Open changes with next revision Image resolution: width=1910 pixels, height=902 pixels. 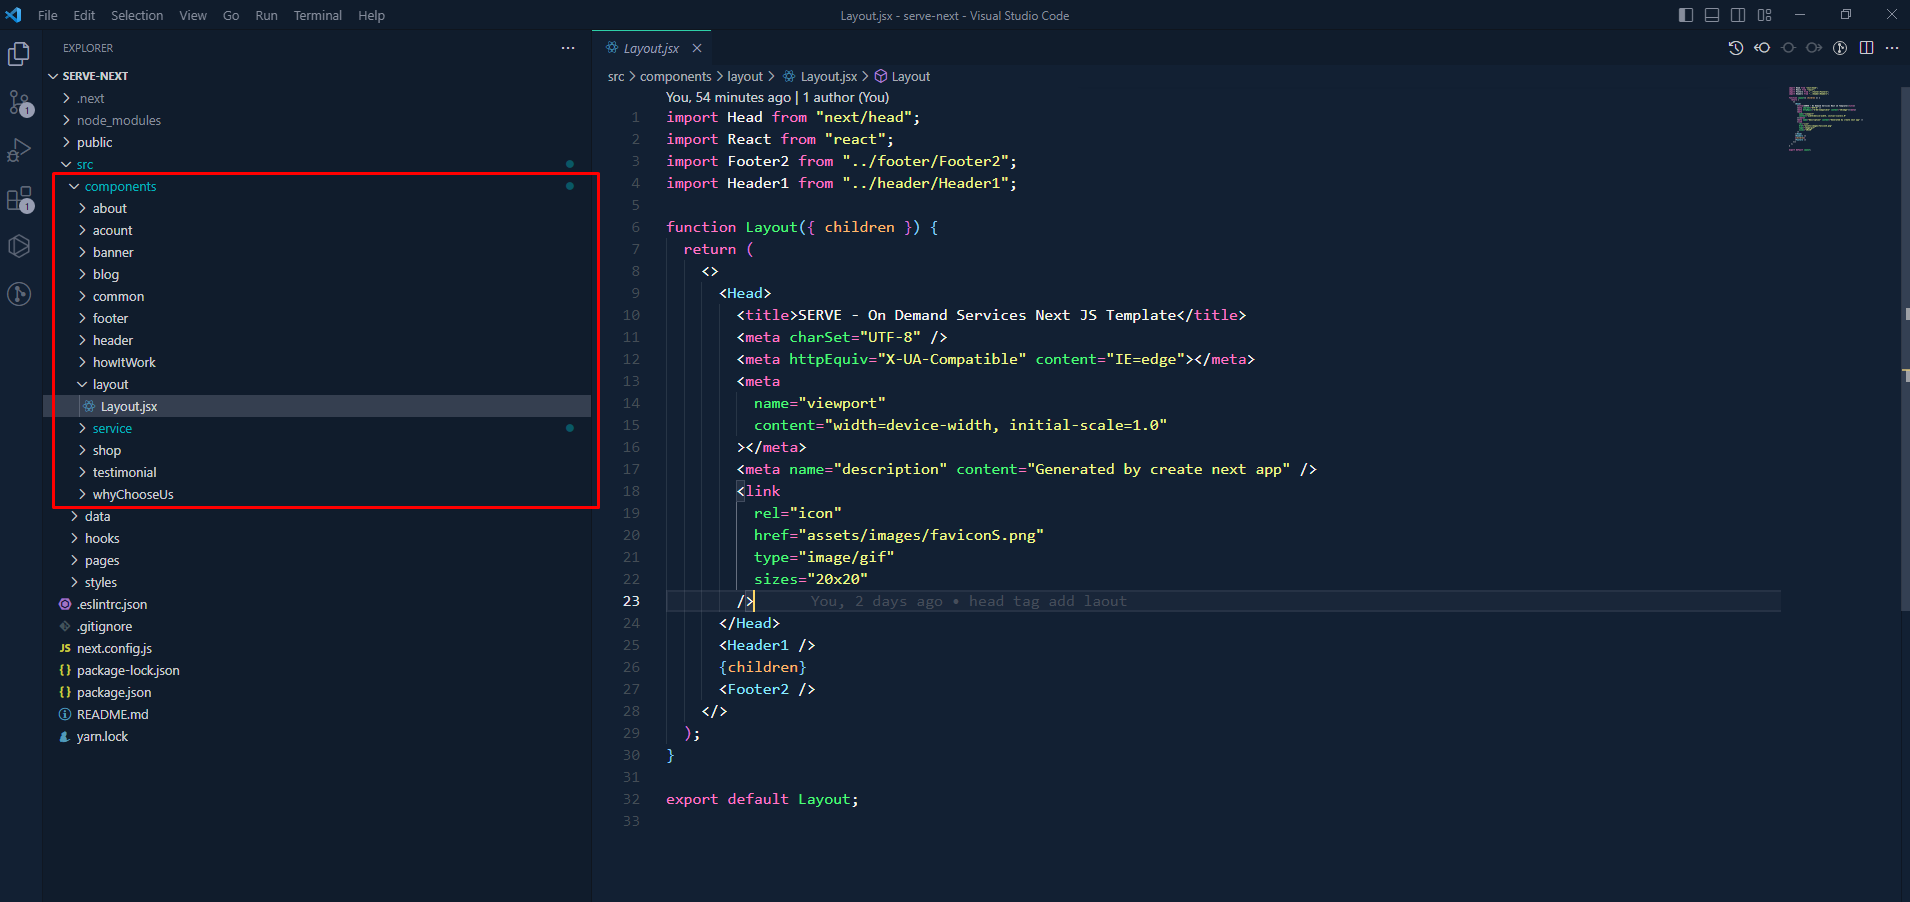click(1814, 48)
